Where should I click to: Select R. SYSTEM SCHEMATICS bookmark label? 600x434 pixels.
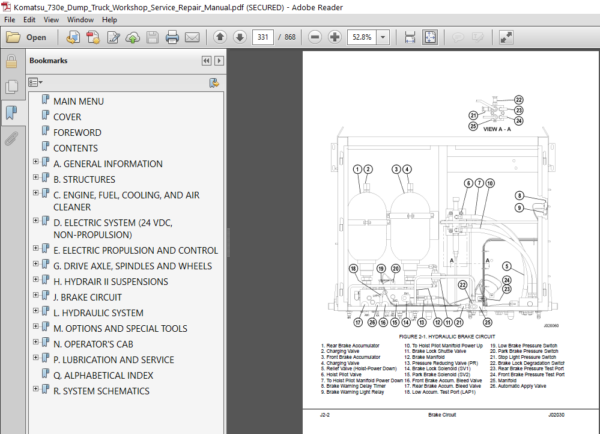[x=101, y=391]
